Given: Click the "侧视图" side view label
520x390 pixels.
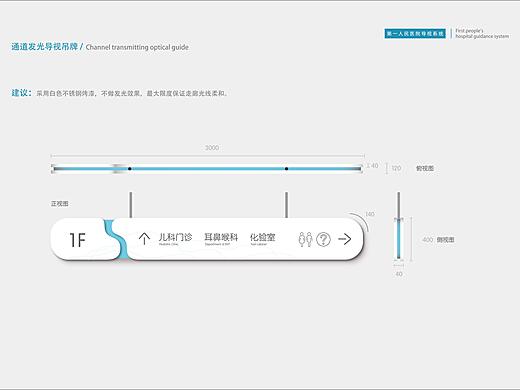Looking at the screenshot, I should coord(445,240).
